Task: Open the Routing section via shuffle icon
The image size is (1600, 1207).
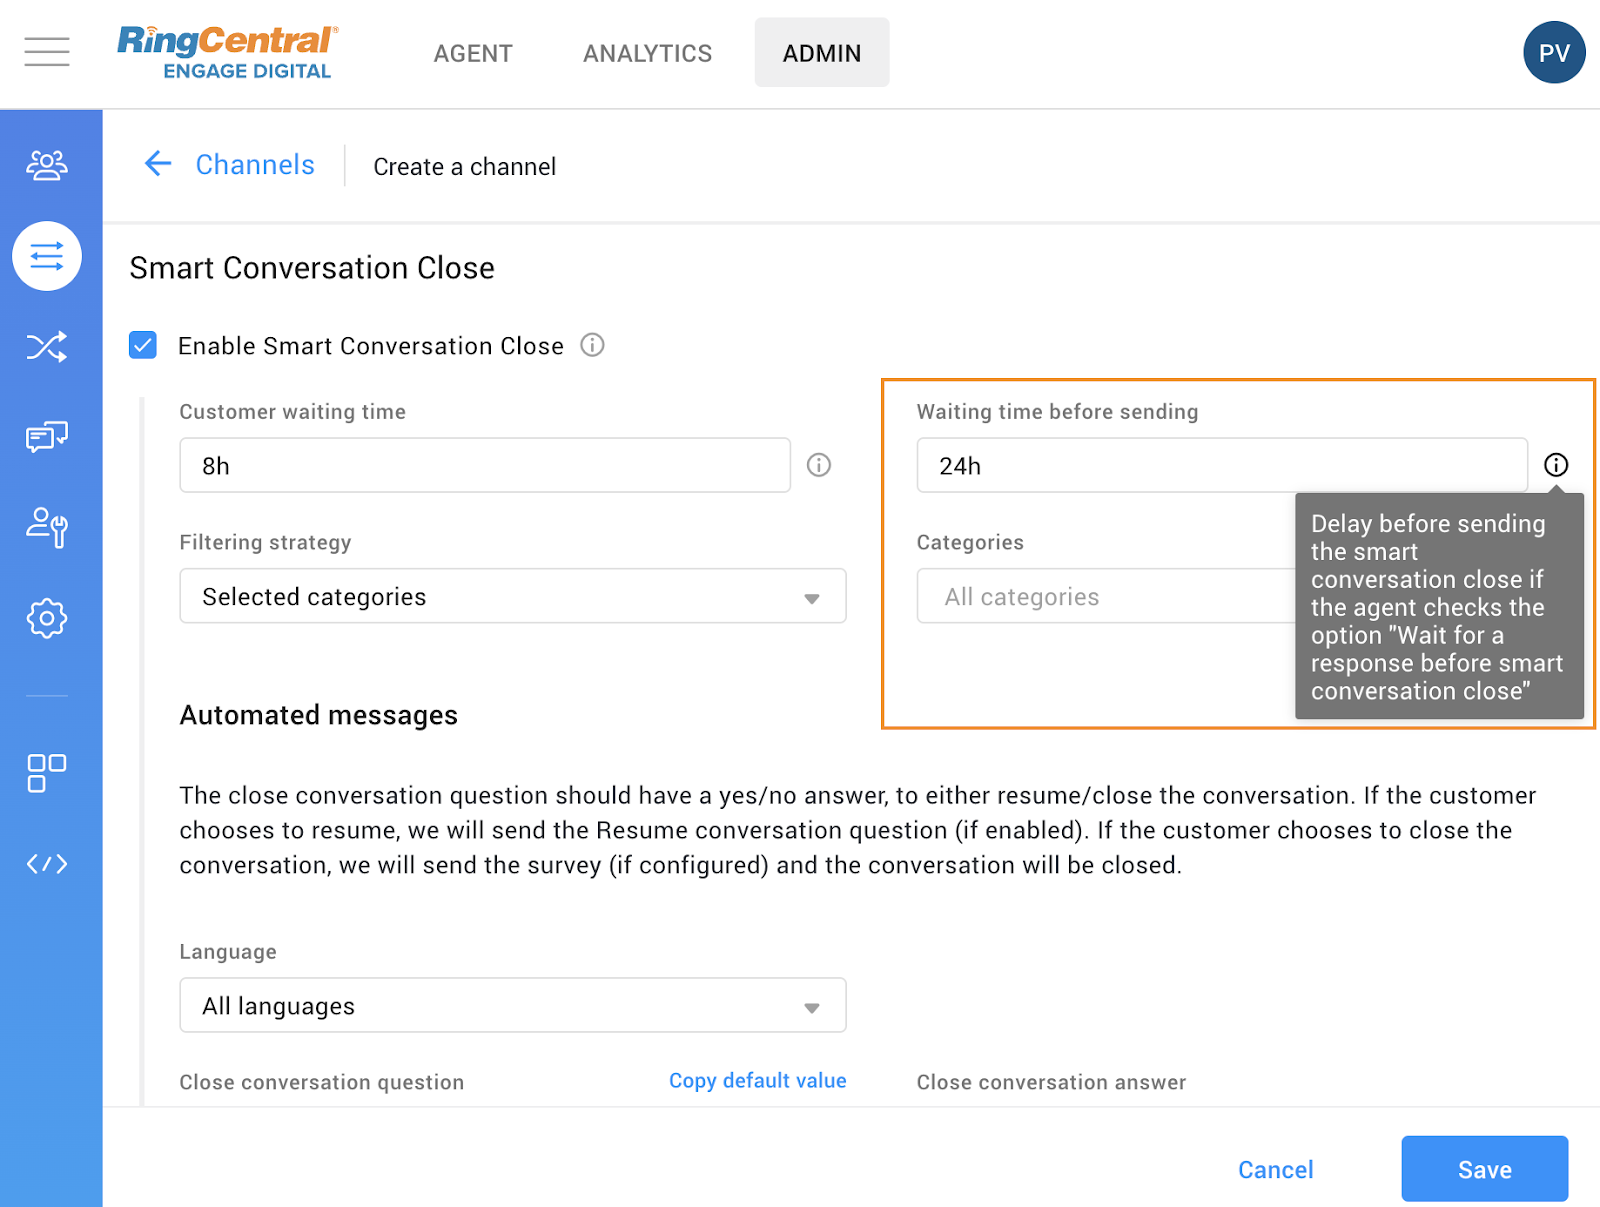Action: click(46, 347)
